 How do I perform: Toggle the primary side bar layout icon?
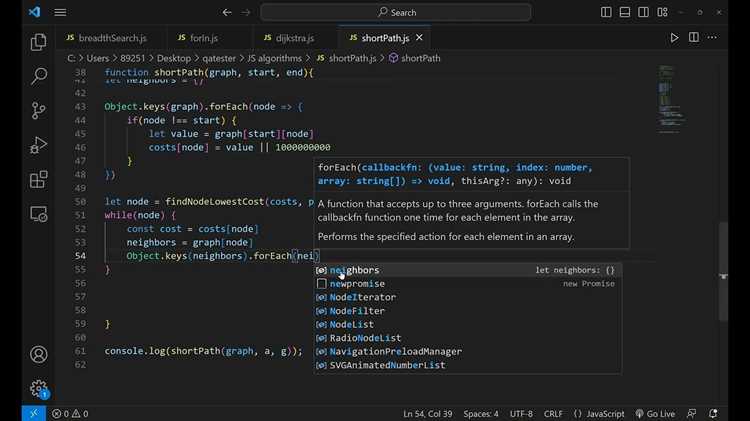(606, 12)
